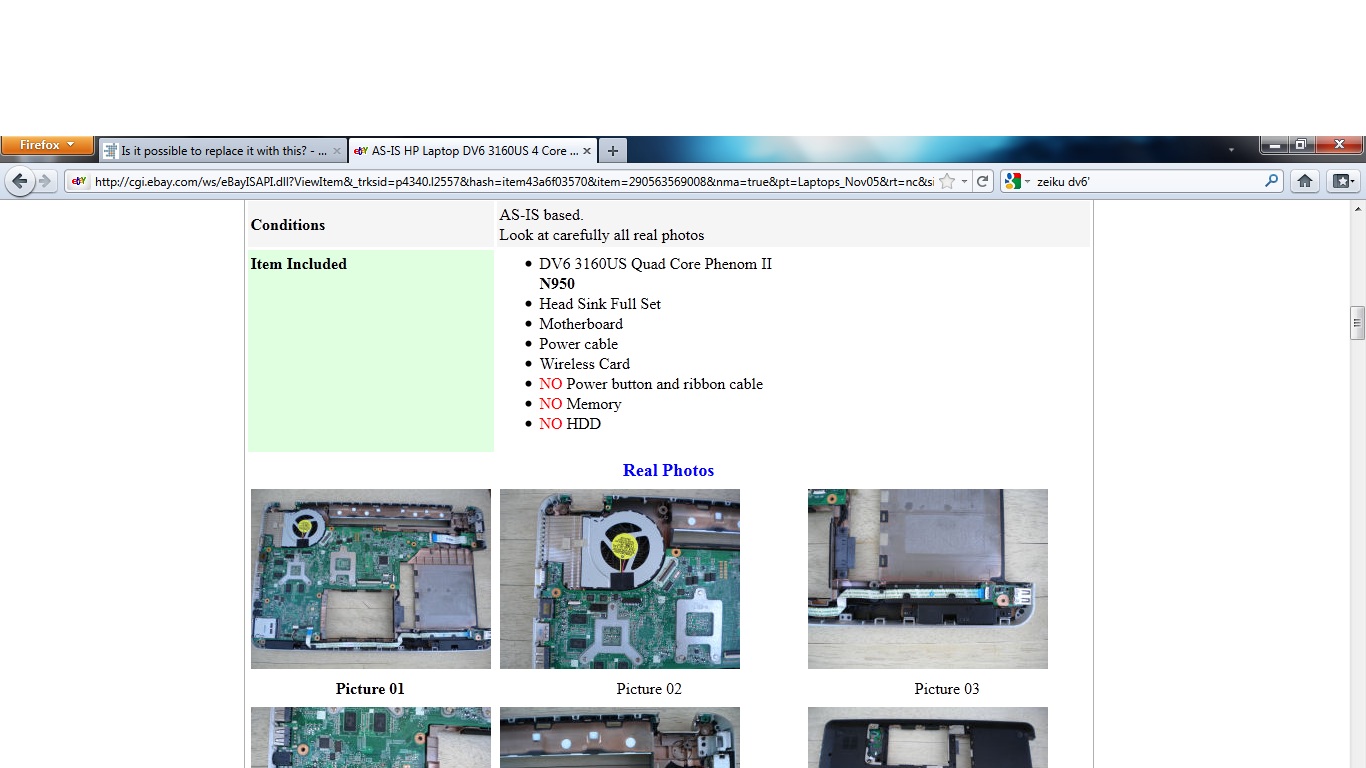
Task: Click the 'N950' bold text
Action: 557,284
